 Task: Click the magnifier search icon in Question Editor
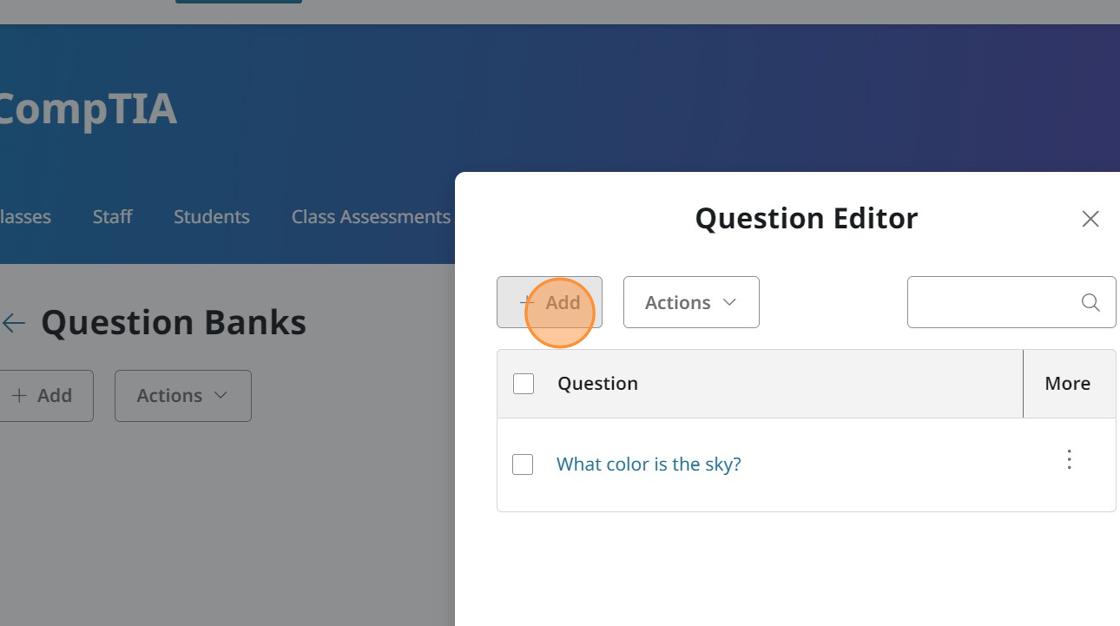[1090, 303]
